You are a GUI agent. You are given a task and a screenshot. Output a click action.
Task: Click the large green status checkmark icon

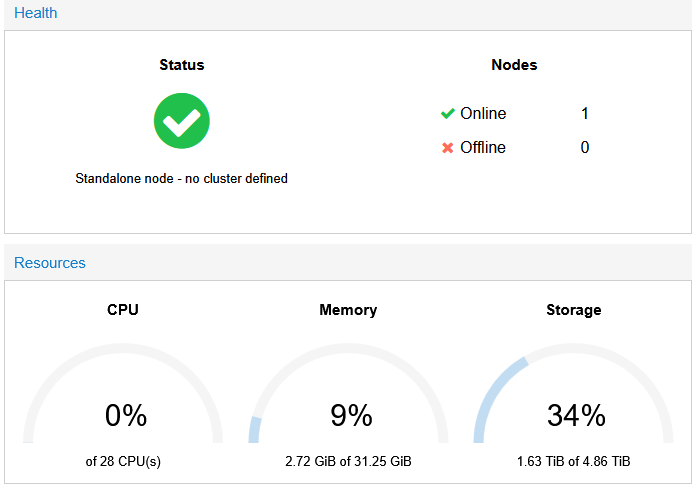[181, 121]
